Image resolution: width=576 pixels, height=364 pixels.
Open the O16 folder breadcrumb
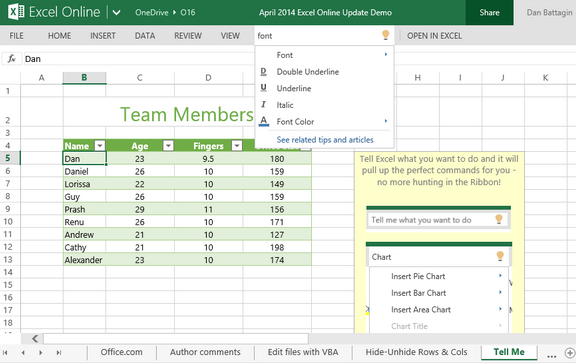(x=188, y=12)
